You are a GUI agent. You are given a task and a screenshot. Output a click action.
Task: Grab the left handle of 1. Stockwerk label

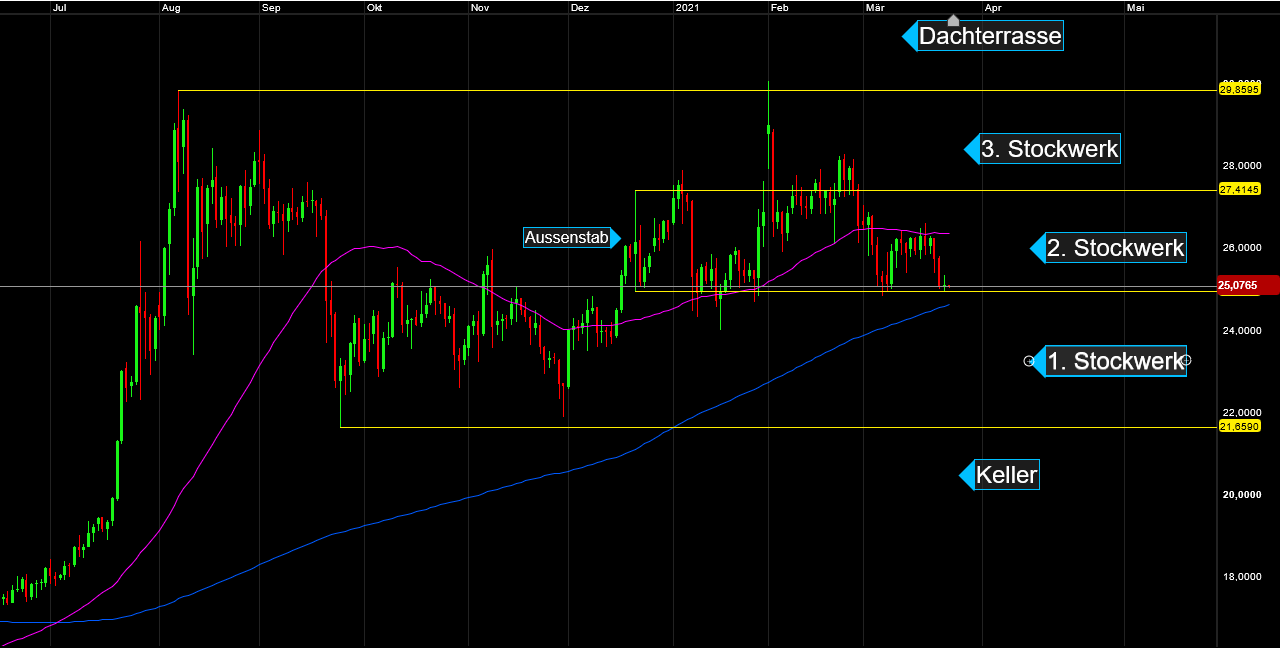pyautogui.click(x=1029, y=361)
